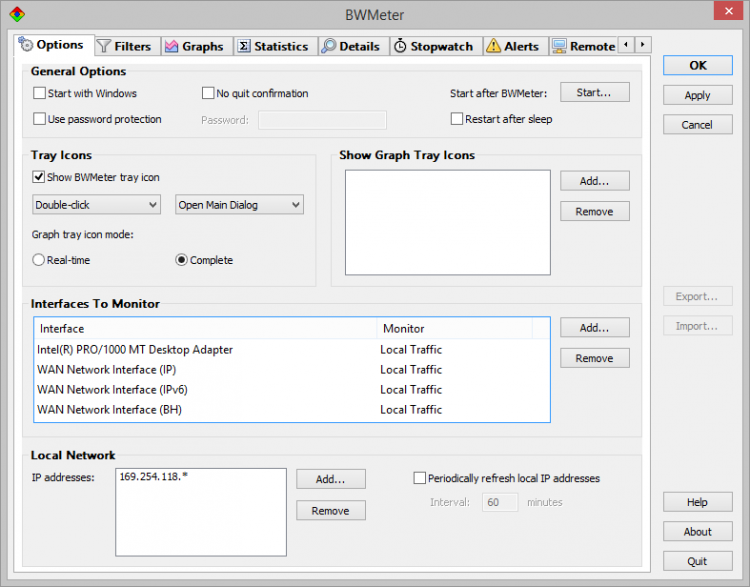Click the Show Graph Tray Icons list box
This screenshot has height=587, width=750.
tap(448, 222)
